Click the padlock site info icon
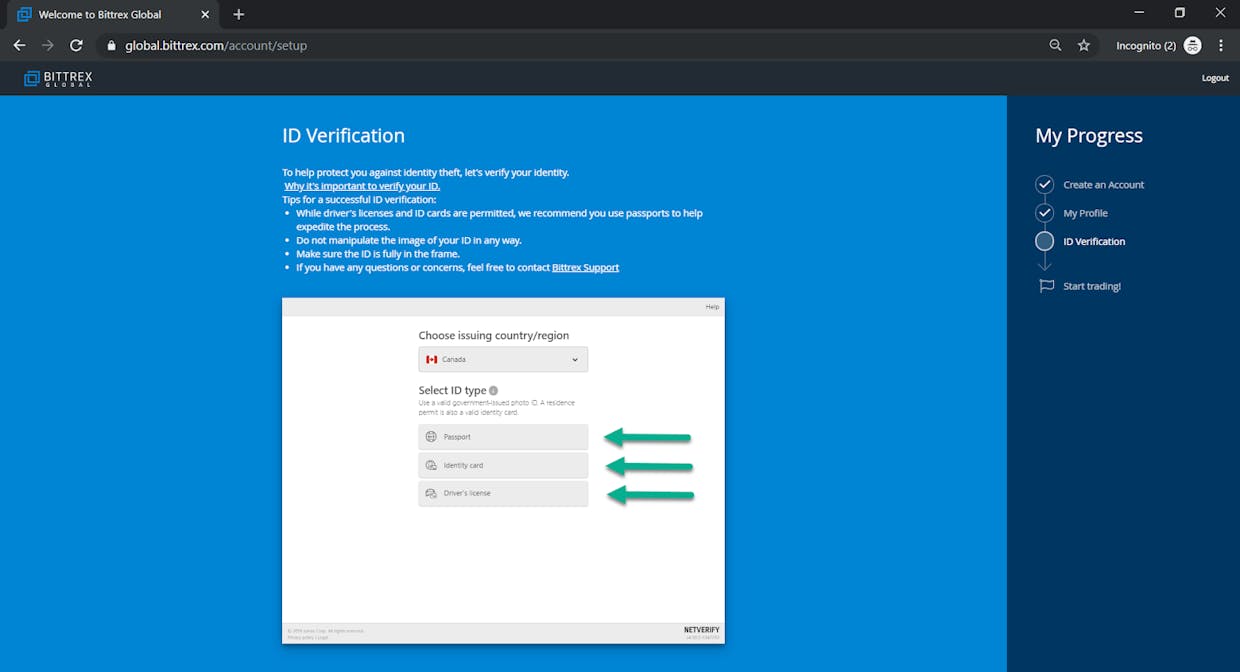The width and height of the screenshot is (1240, 672). pyautogui.click(x=111, y=45)
